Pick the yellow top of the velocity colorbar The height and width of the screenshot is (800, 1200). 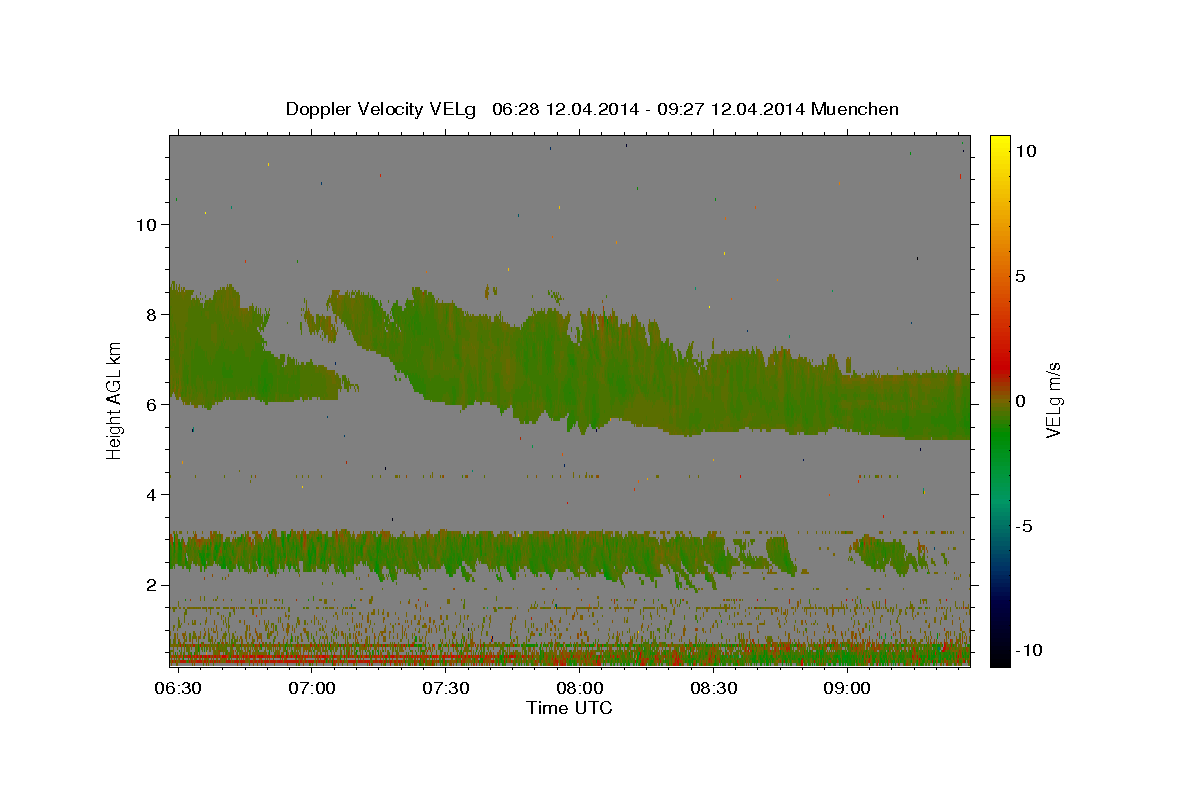pos(999,145)
